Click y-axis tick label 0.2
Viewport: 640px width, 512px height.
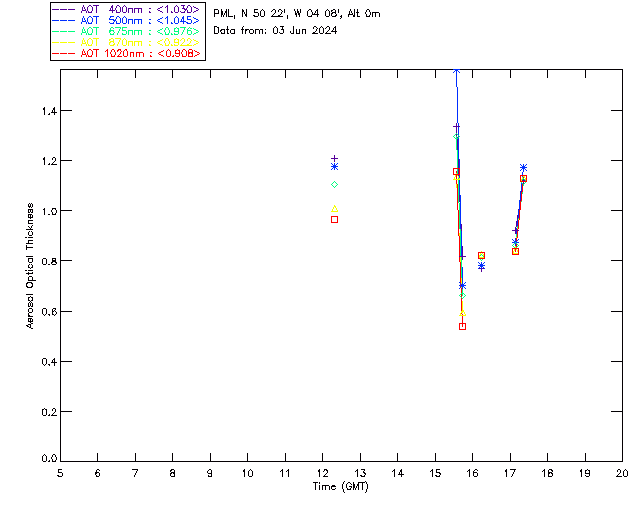[x=49, y=412]
